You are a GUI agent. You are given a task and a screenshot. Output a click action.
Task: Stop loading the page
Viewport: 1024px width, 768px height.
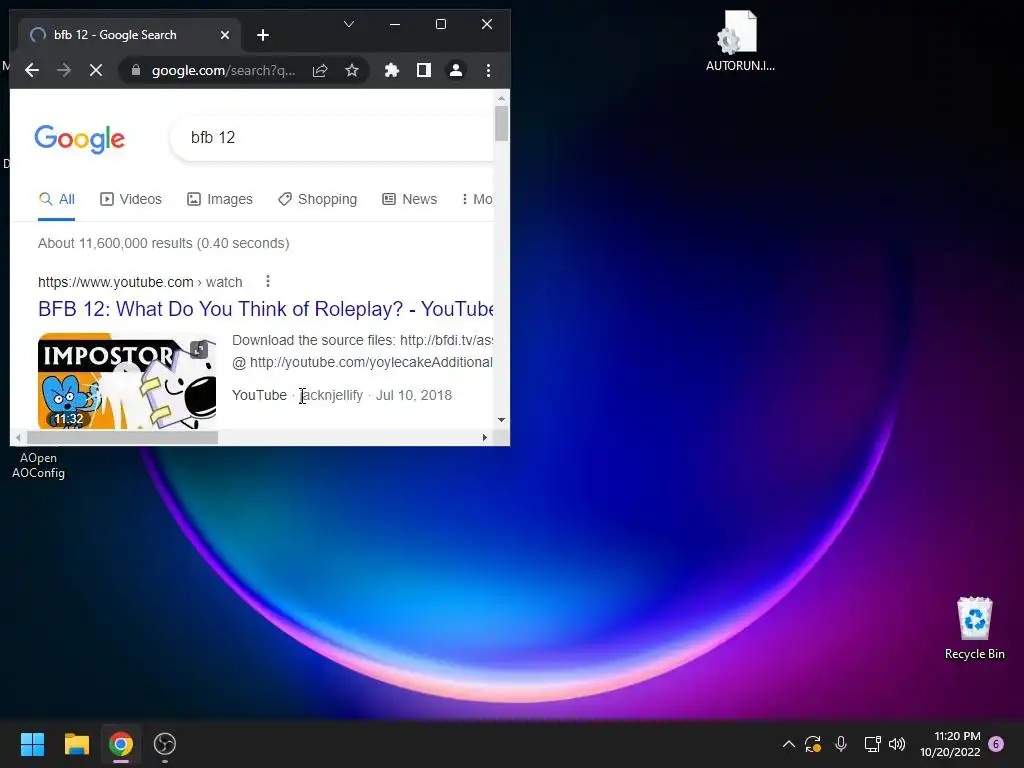(95, 70)
